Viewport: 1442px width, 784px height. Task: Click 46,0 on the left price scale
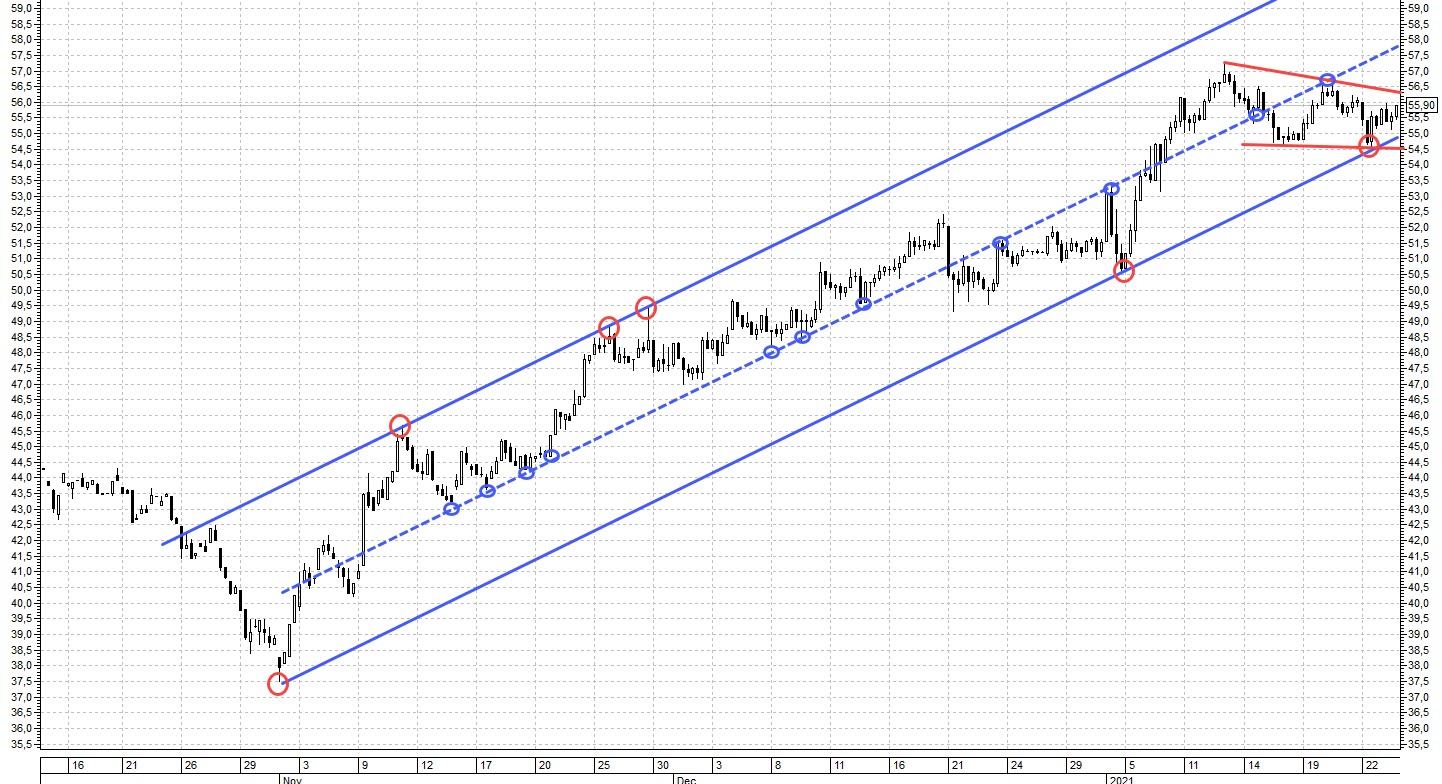(x=20, y=415)
